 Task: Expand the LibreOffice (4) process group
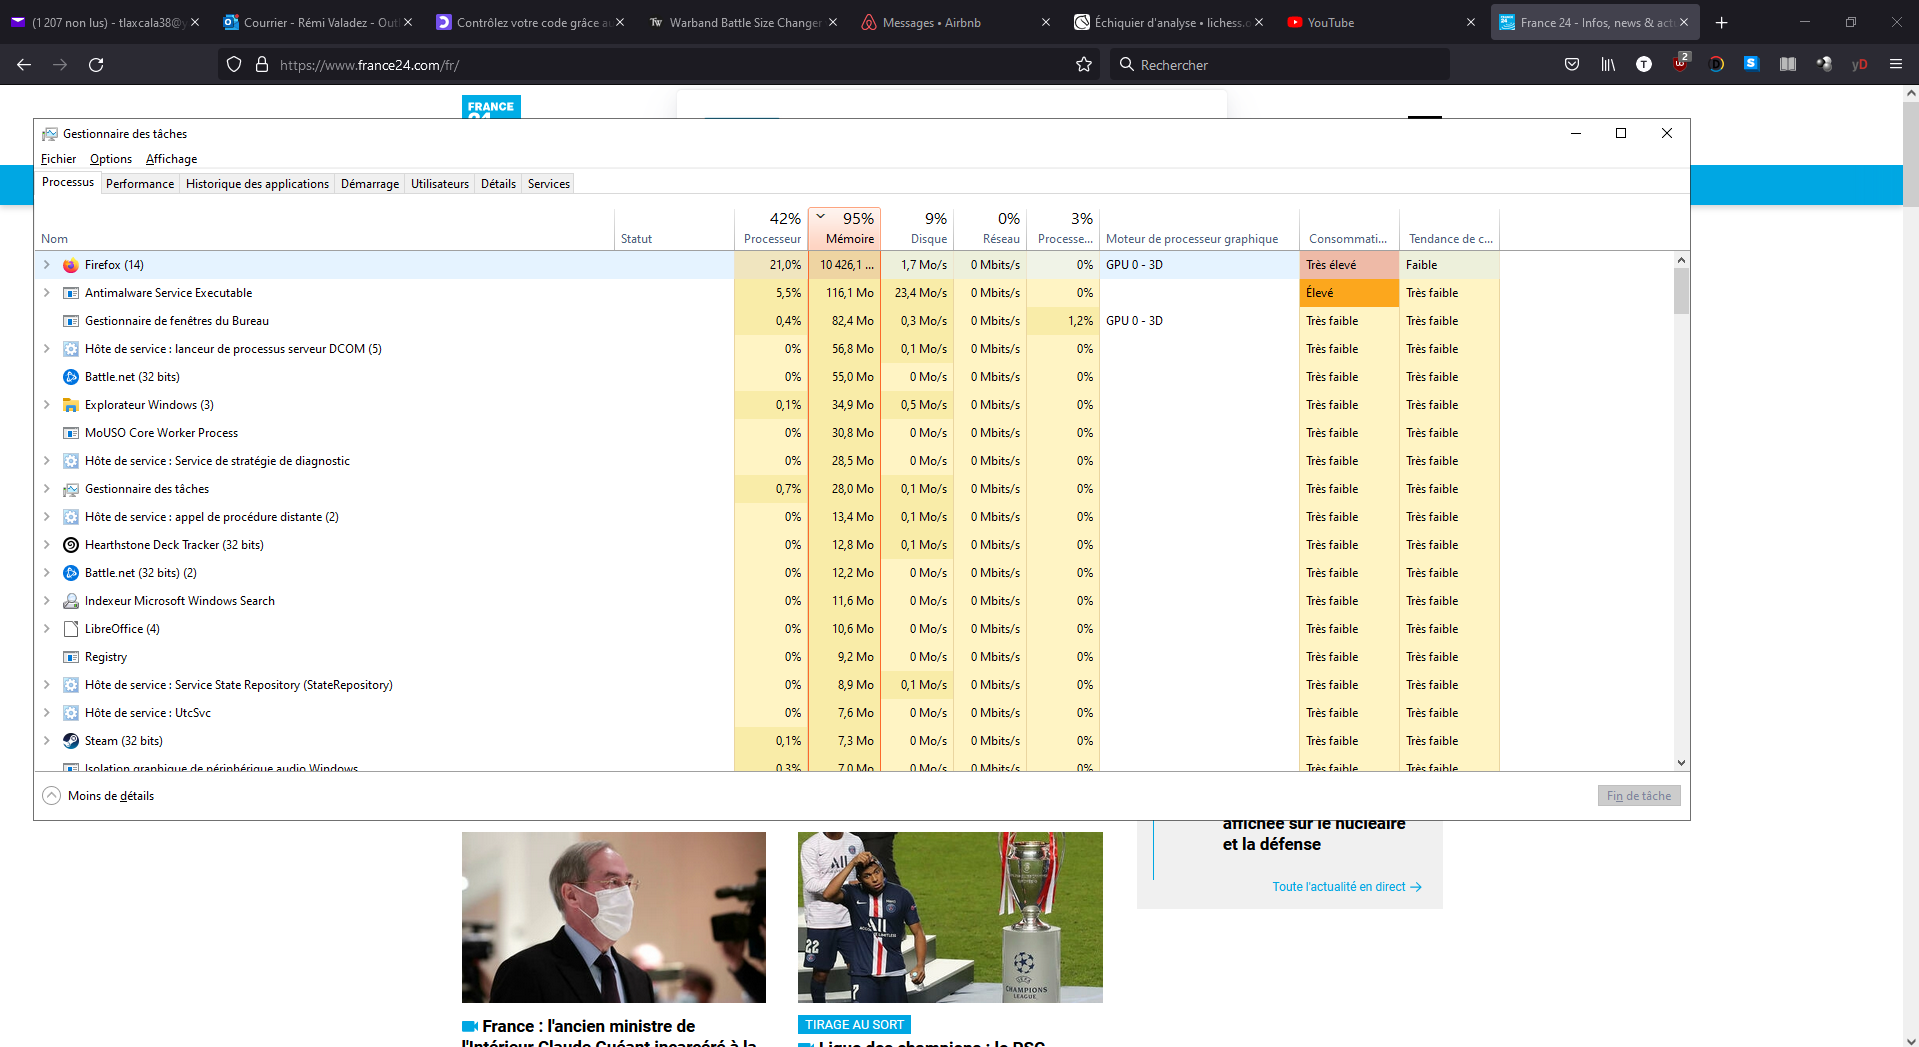click(x=46, y=629)
